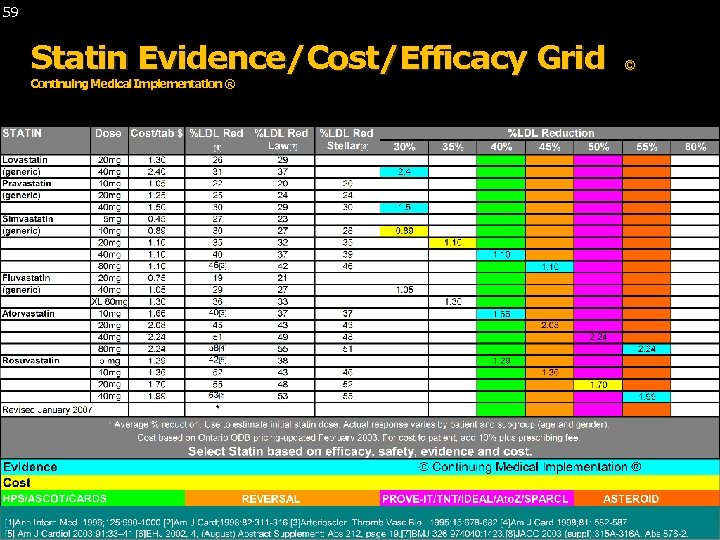Click the ASTEROID legend block
The height and width of the screenshot is (540, 720).
(x=647, y=498)
